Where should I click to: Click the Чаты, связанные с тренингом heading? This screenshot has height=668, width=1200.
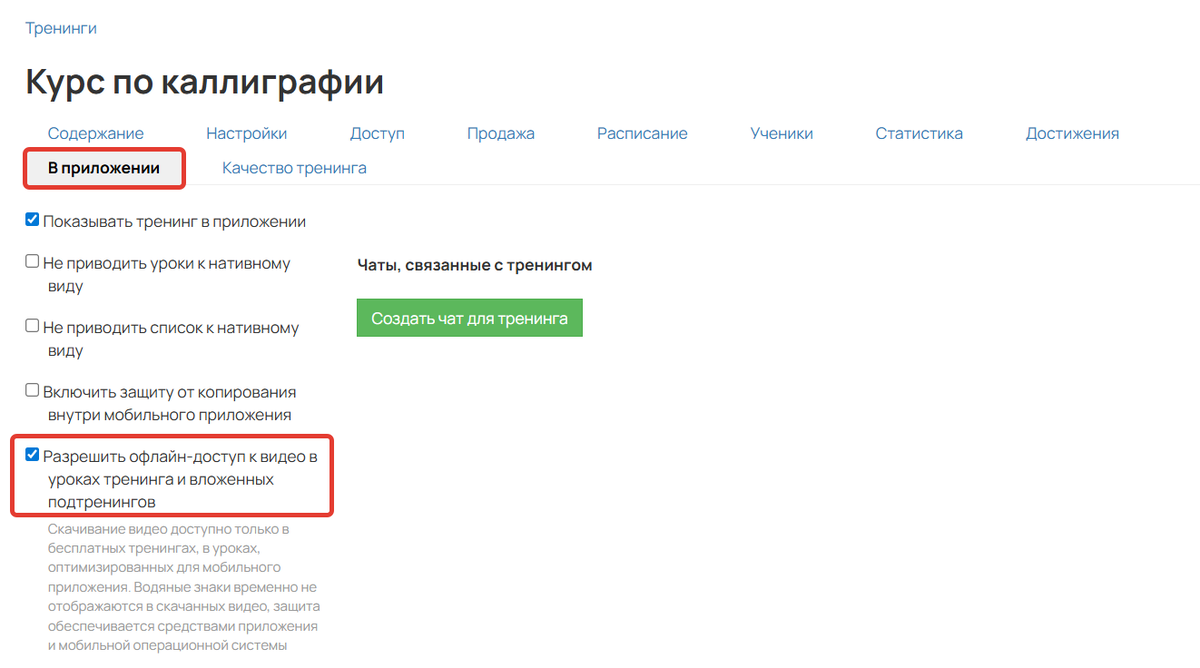click(x=475, y=265)
